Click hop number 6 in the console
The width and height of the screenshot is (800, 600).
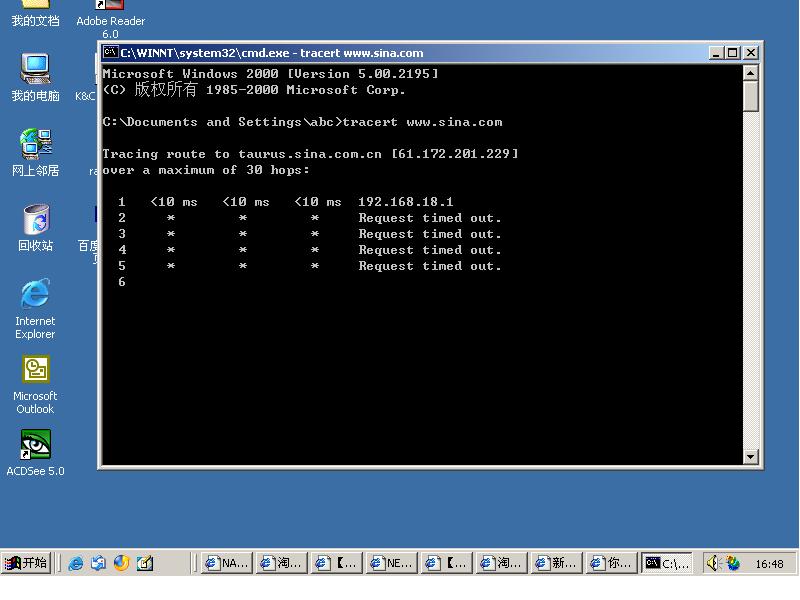(x=121, y=282)
